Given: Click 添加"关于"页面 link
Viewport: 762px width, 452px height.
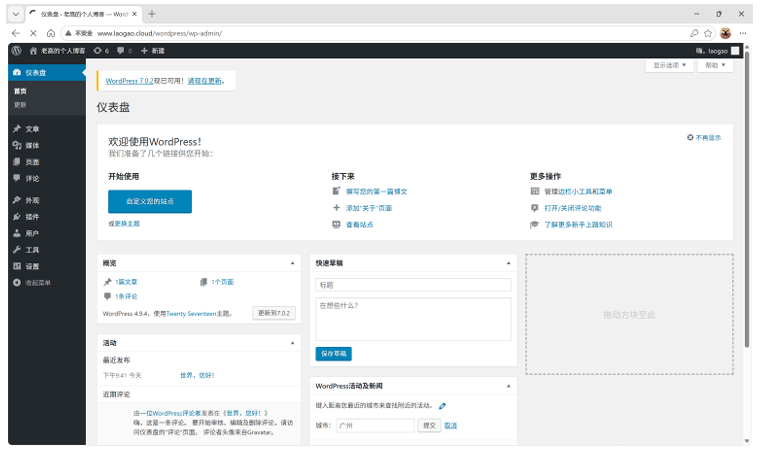Looking at the screenshot, I should click(369, 209).
